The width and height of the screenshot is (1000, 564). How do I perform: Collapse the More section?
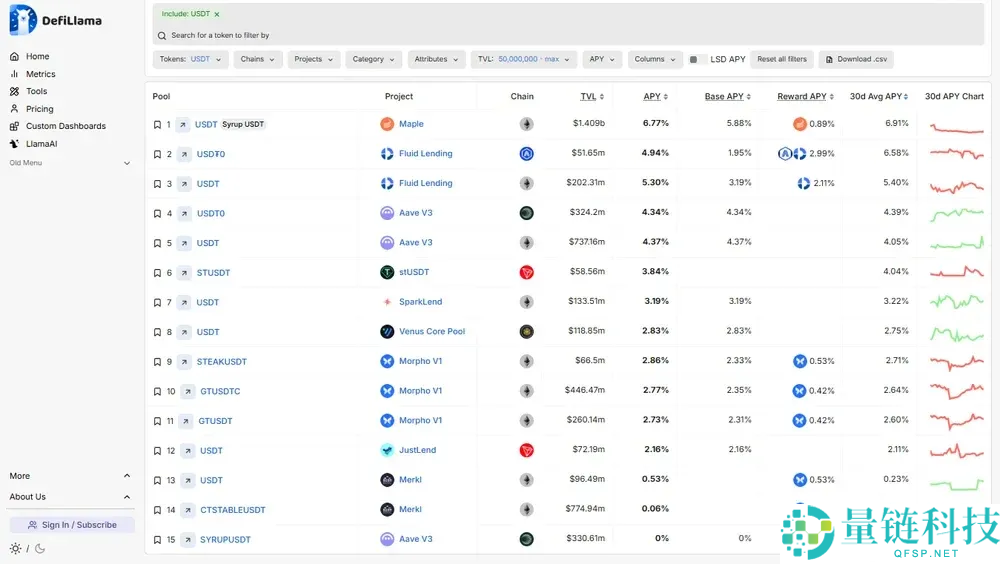pos(70,476)
